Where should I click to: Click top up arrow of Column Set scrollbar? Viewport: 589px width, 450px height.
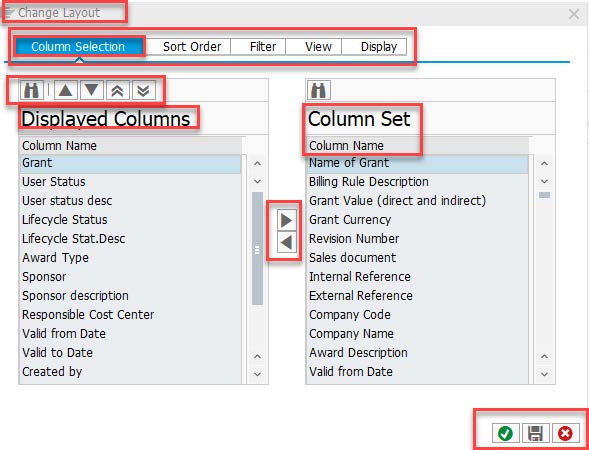click(544, 164)
